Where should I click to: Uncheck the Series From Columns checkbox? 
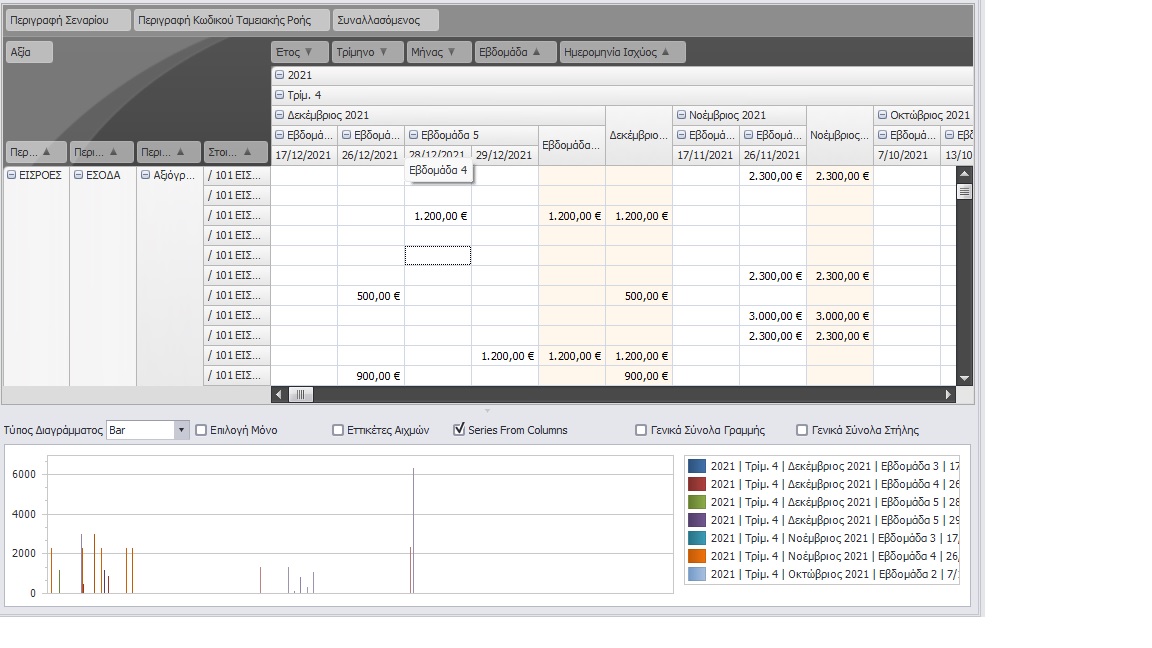click(x=459, y=430)
